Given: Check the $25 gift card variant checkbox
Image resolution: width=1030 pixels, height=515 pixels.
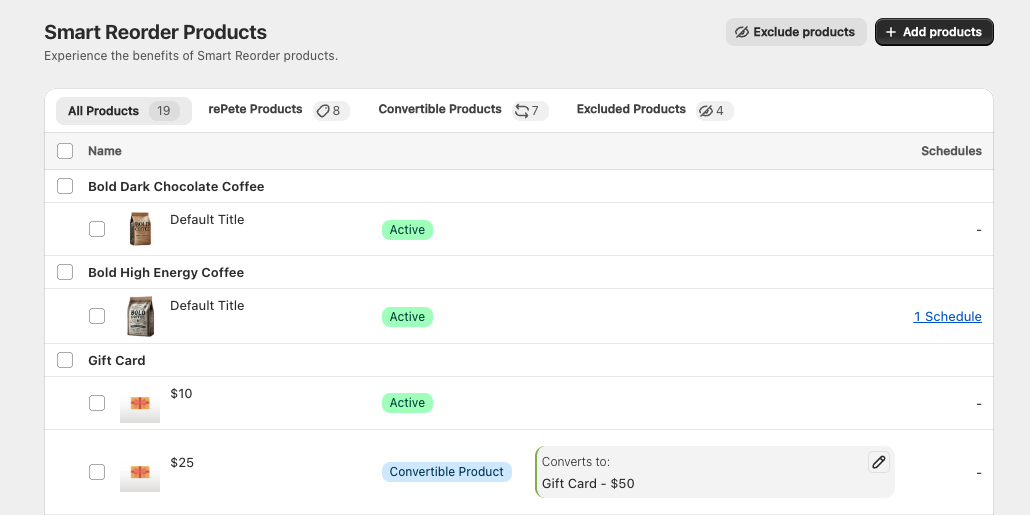Looking at the screenshot, I should [97, 472].
